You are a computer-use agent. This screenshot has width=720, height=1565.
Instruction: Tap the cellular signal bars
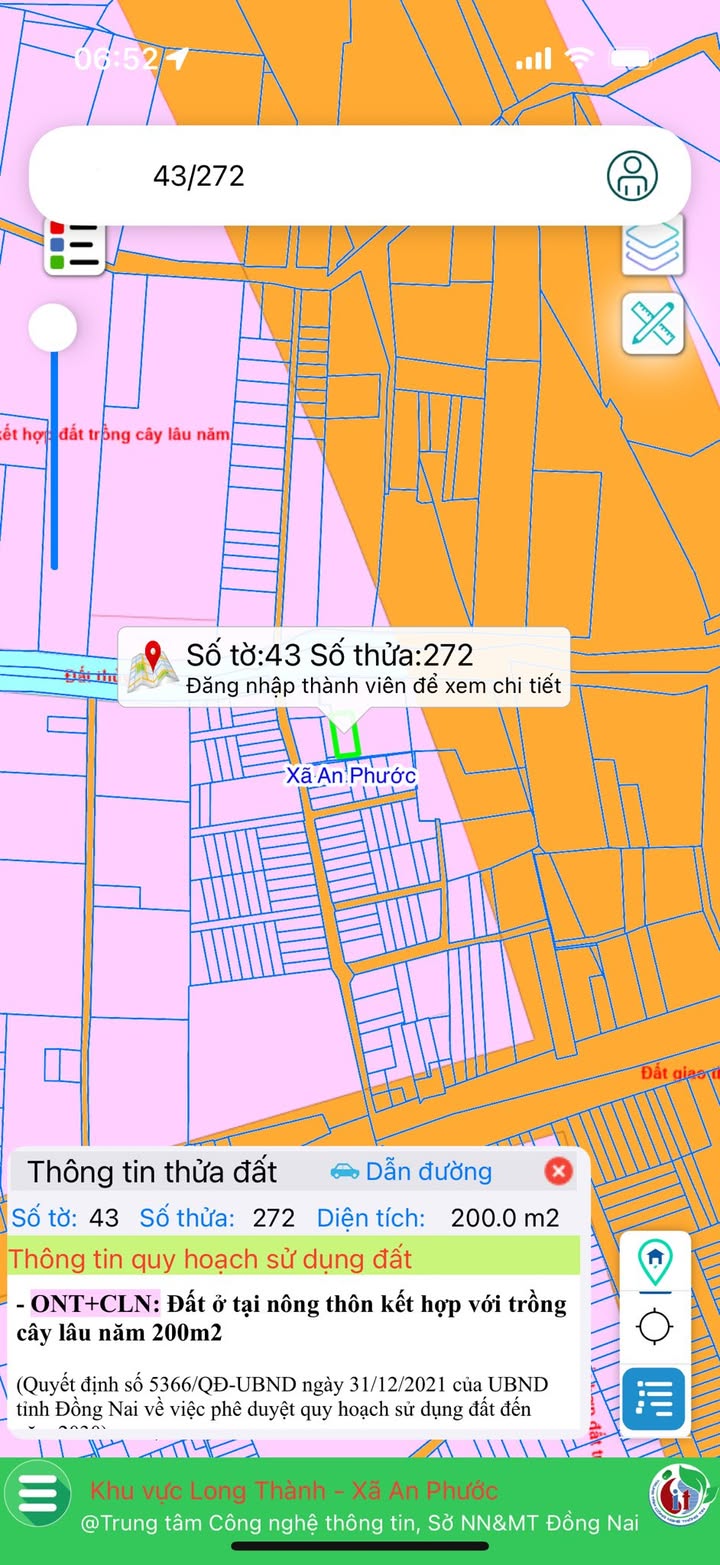[534, 59]
